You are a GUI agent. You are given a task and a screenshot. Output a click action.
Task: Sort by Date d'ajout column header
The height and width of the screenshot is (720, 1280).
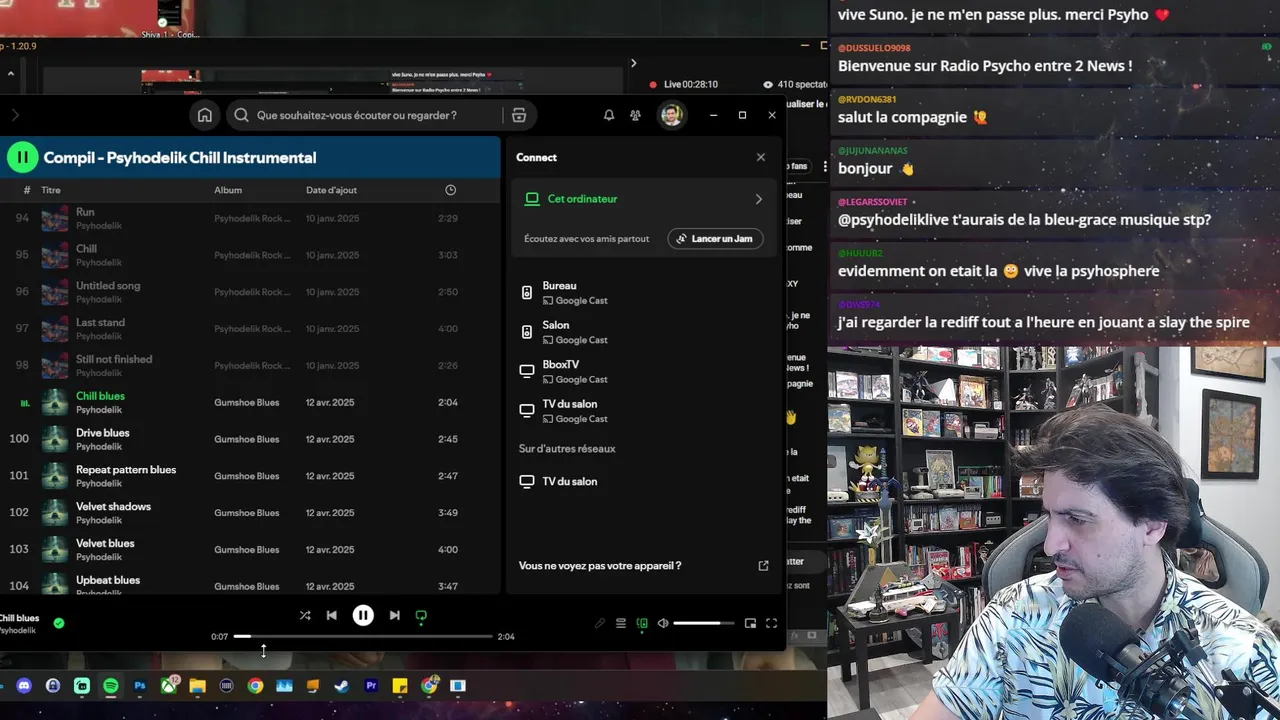click(x=331, y=190)
